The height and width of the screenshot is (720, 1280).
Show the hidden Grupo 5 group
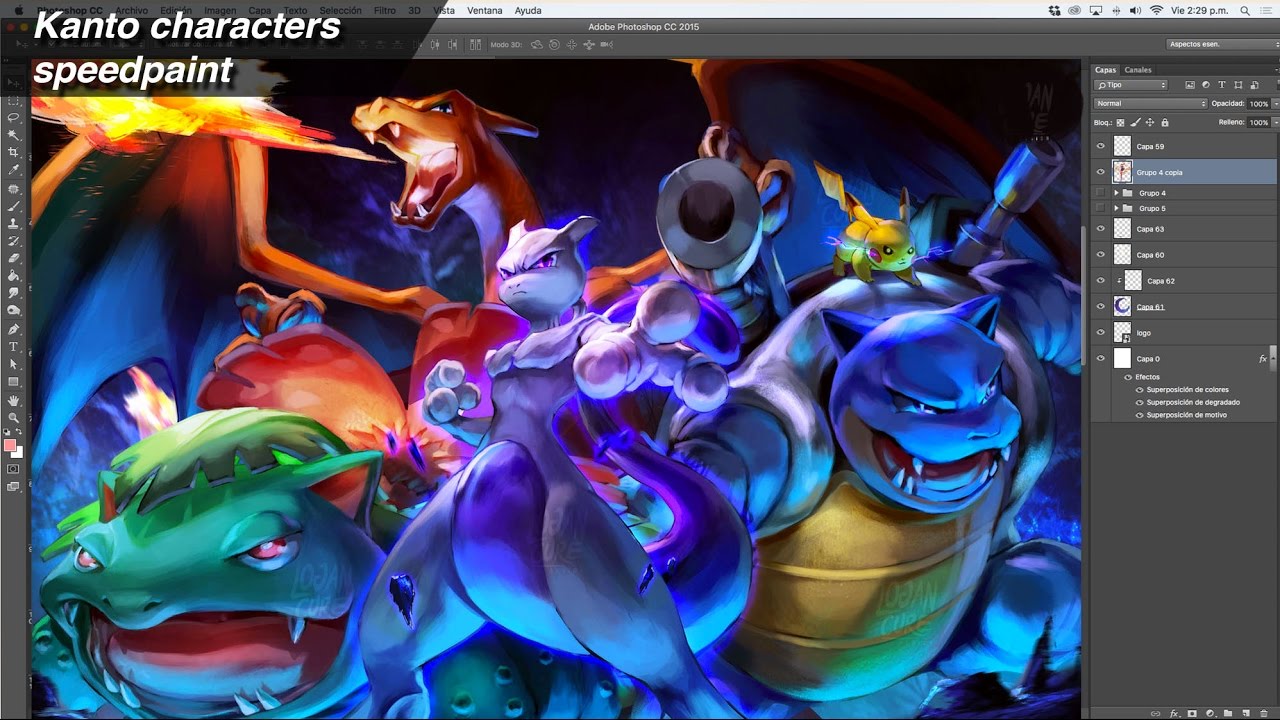click(1101, 208)
